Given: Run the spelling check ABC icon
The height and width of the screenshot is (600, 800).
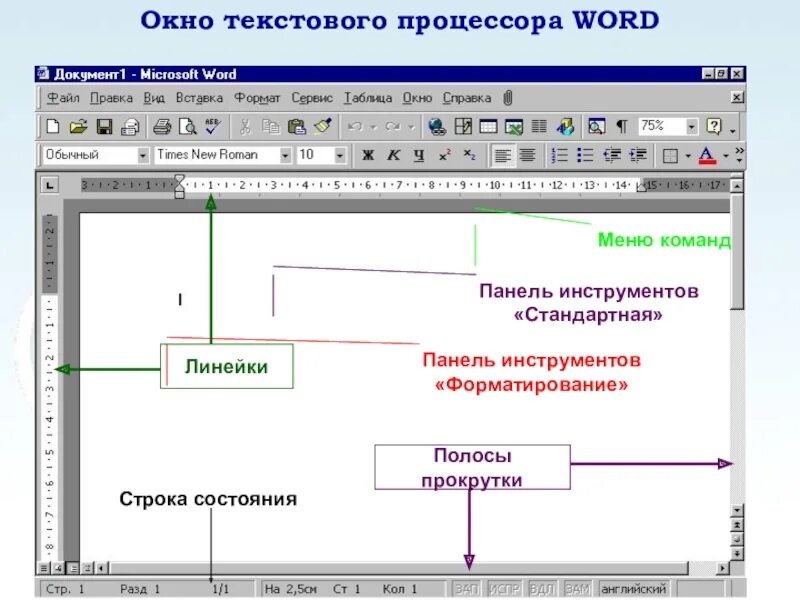Looking at the screenshot, I should (x=213, y=126).
